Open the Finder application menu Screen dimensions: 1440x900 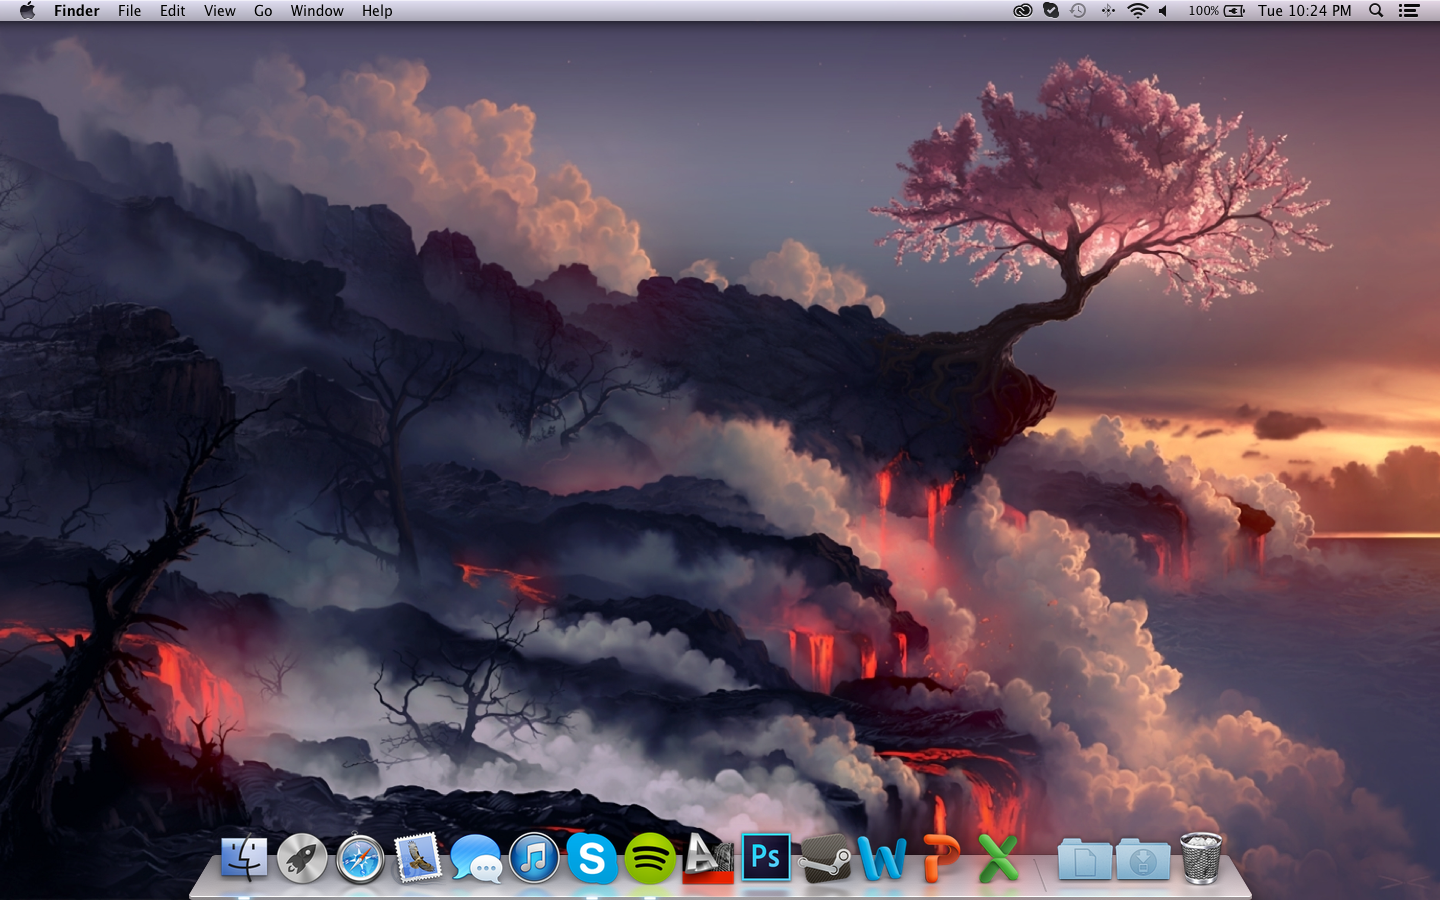coord(77,11)
